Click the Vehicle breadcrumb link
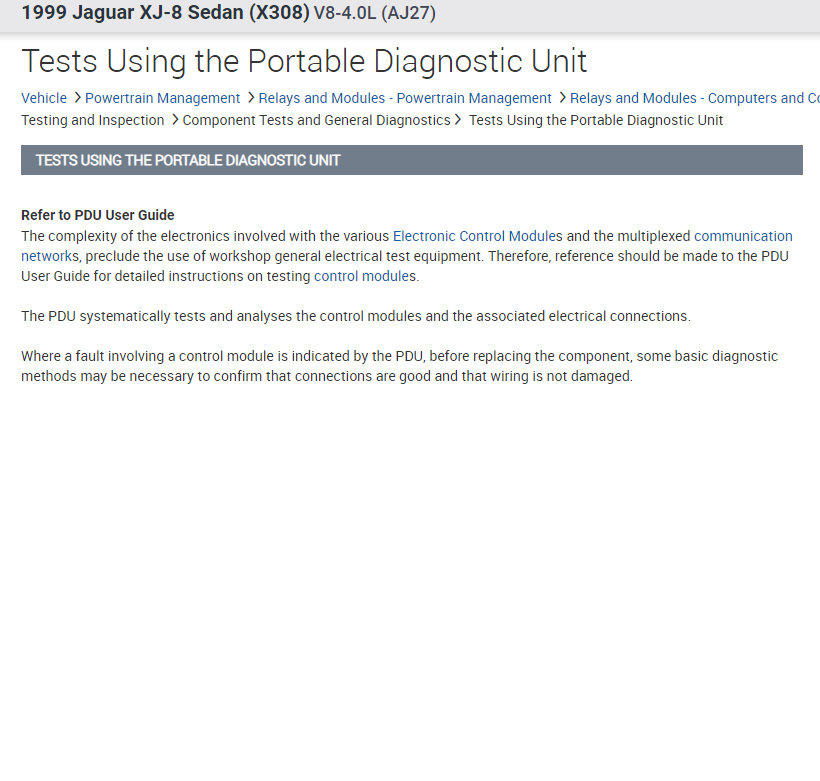This screenshot has width=820, height=781. pyautogui.click(x=44, y=98)
